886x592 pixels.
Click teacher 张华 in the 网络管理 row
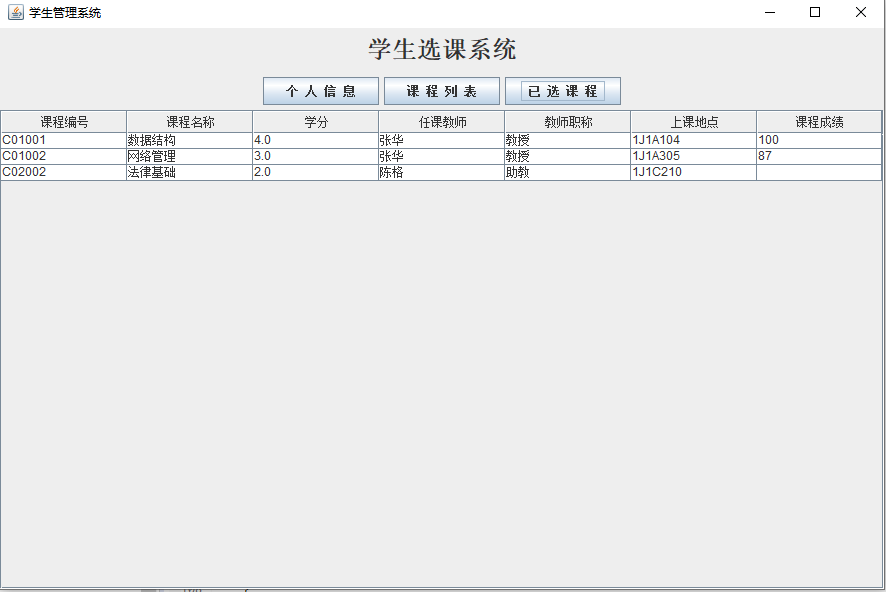point(442,156)
